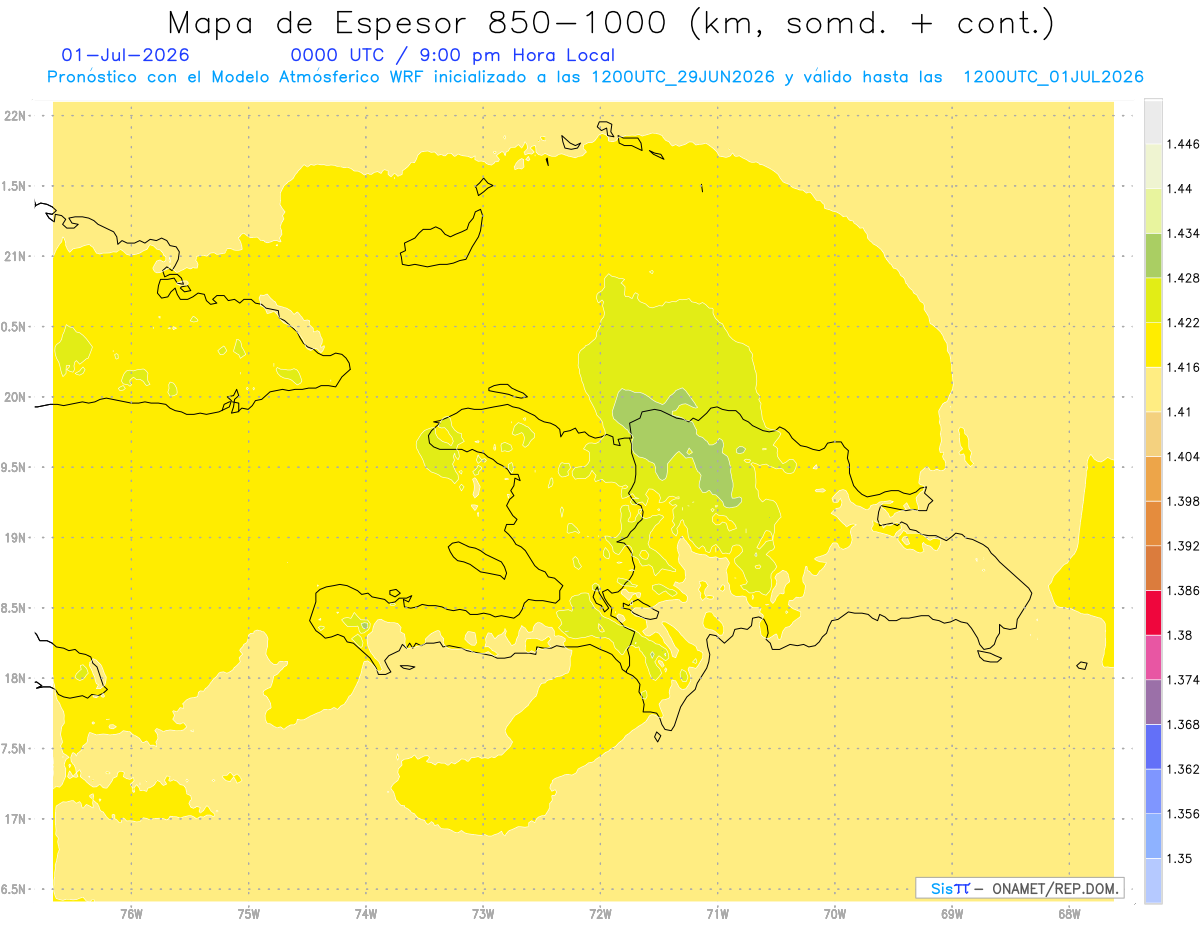This screenshot has width=1200, height=927.
Task: Click the 75W longitude axis label
Action: 248,914
